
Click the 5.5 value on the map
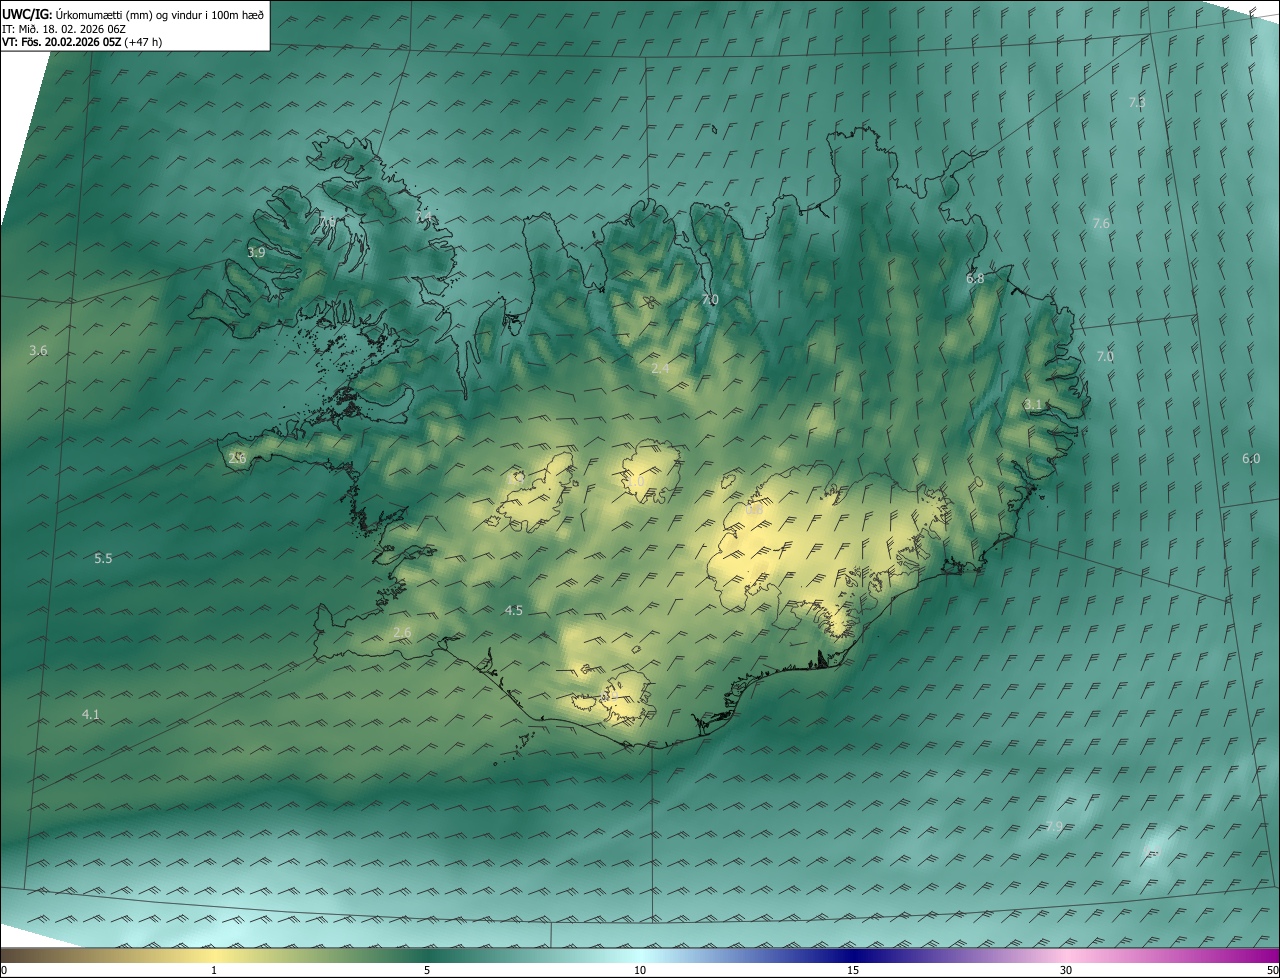click(103, 559)
